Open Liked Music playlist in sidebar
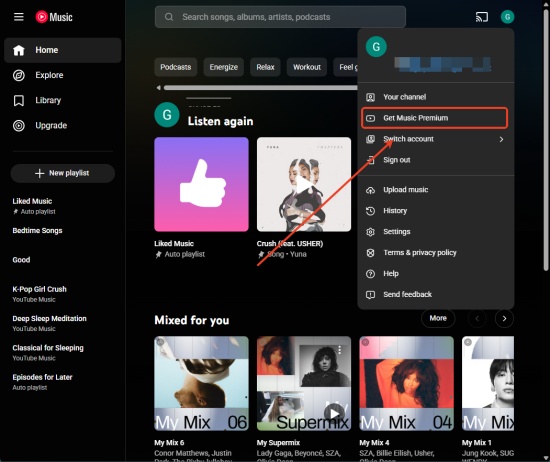The width and height of the screenshot is (550, 462). click(32, 201)
